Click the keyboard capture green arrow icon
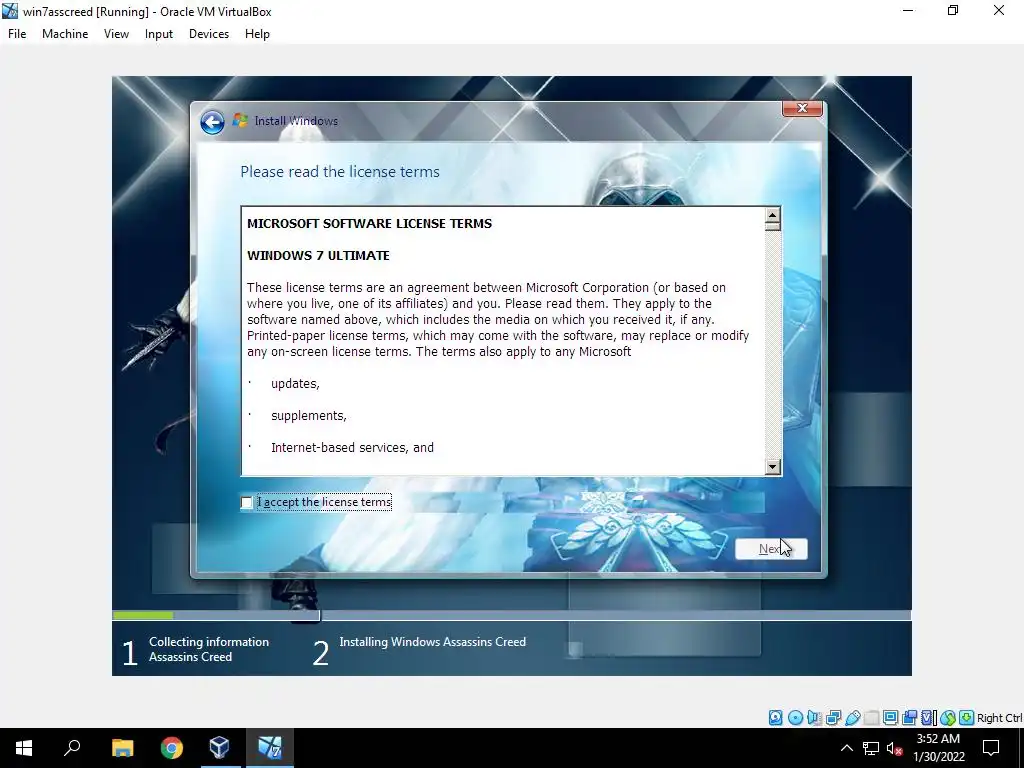This screenshot has height=768, width=1024. (x=967, y=718)
